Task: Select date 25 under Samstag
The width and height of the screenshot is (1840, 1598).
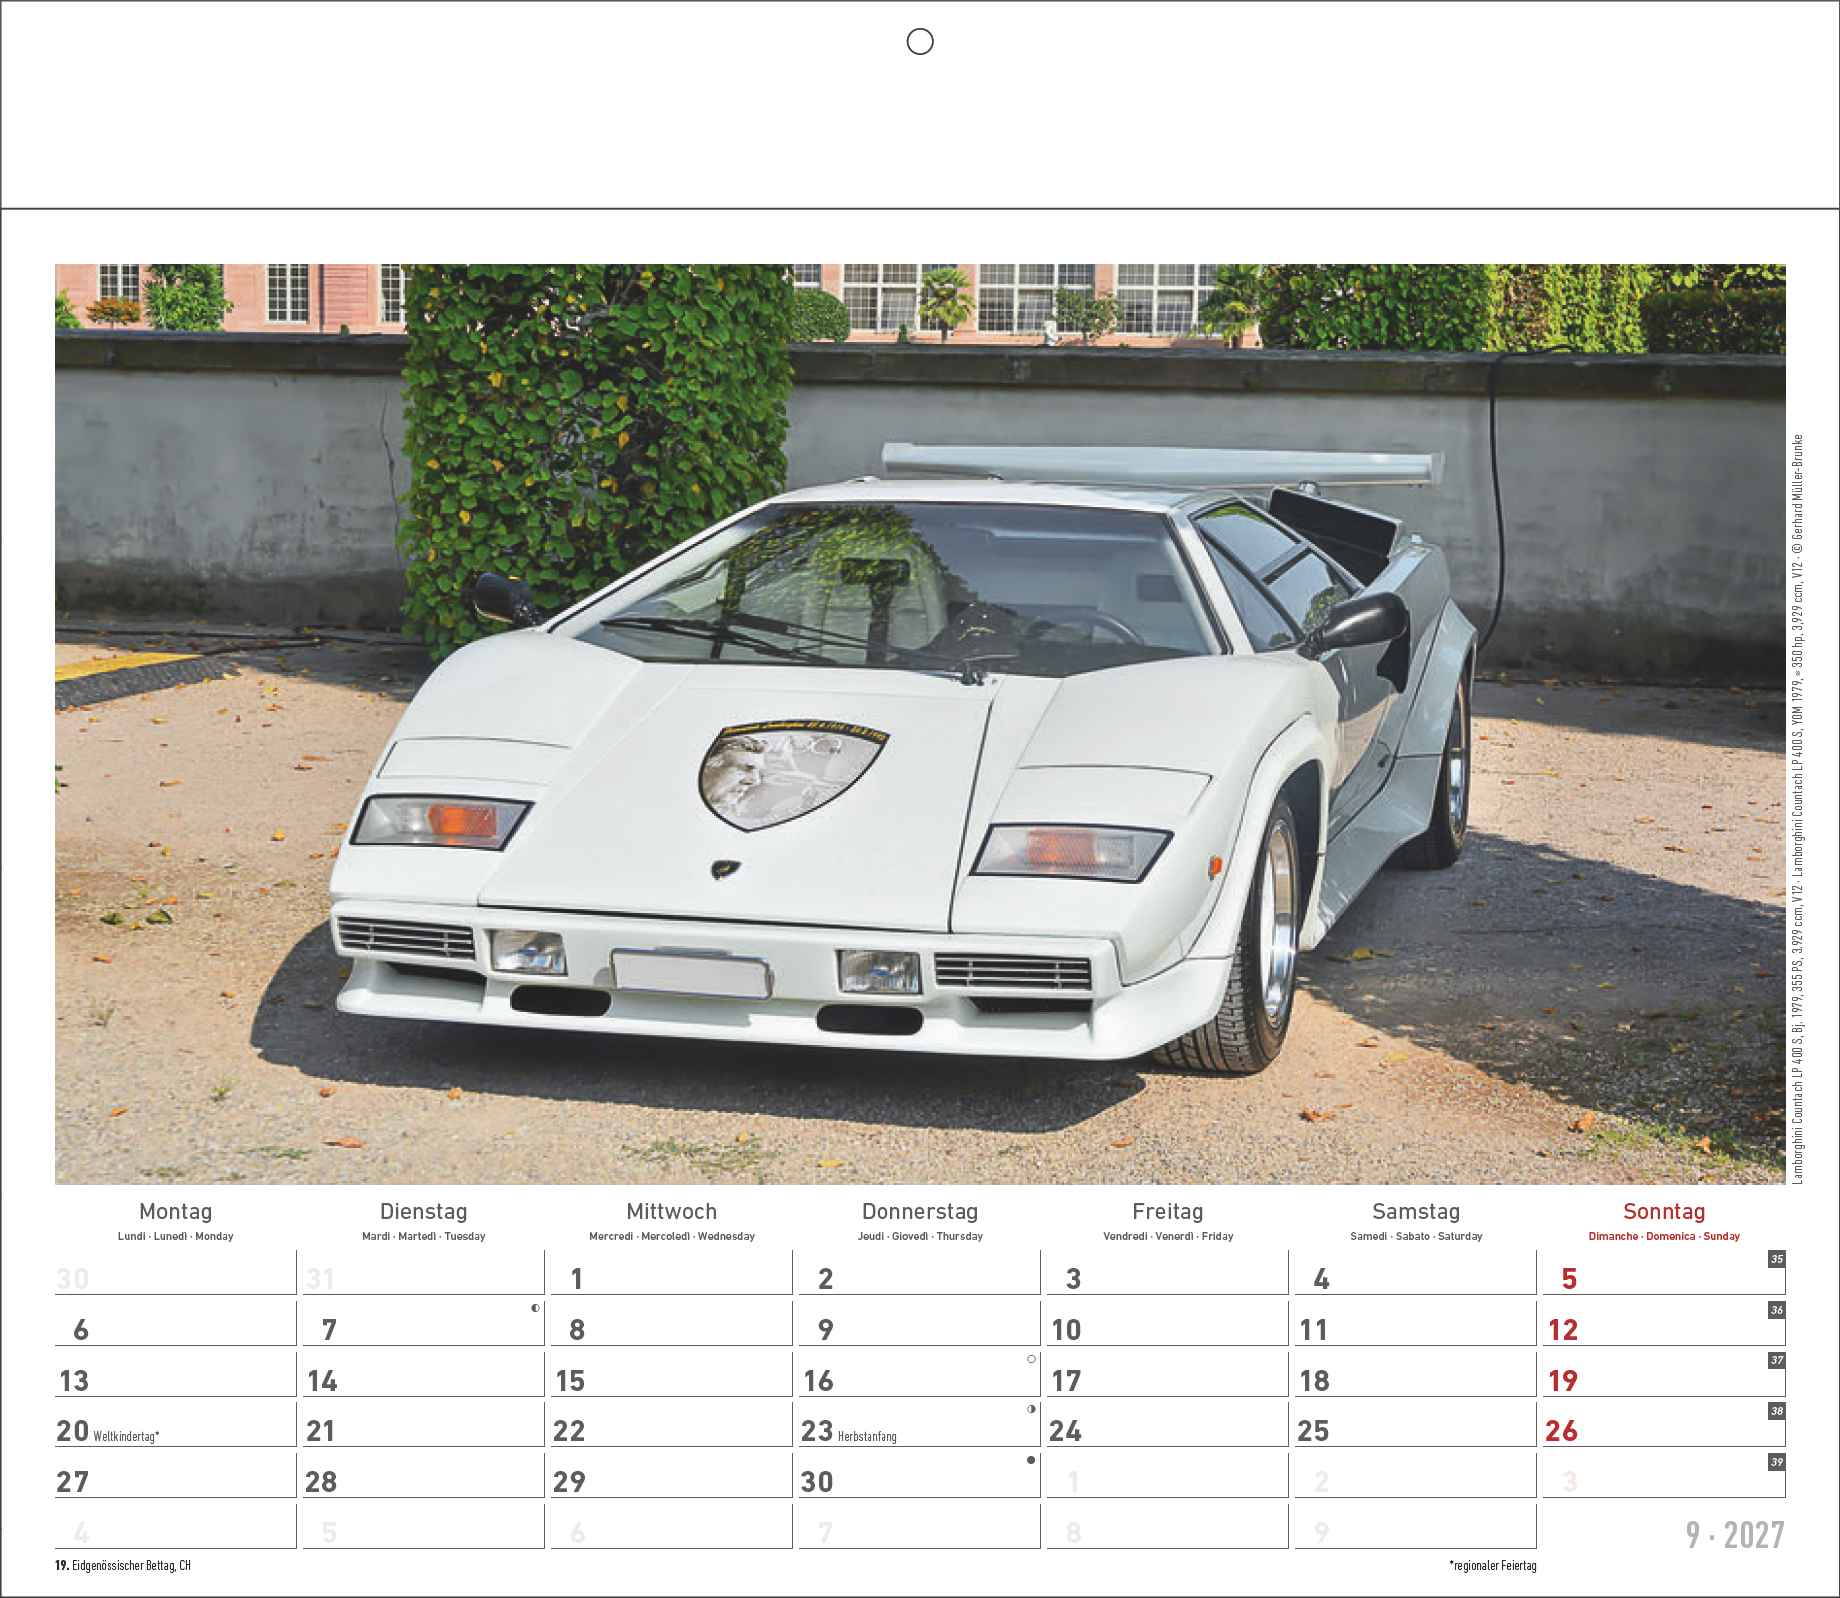Action: [x=1313, y=1431]
